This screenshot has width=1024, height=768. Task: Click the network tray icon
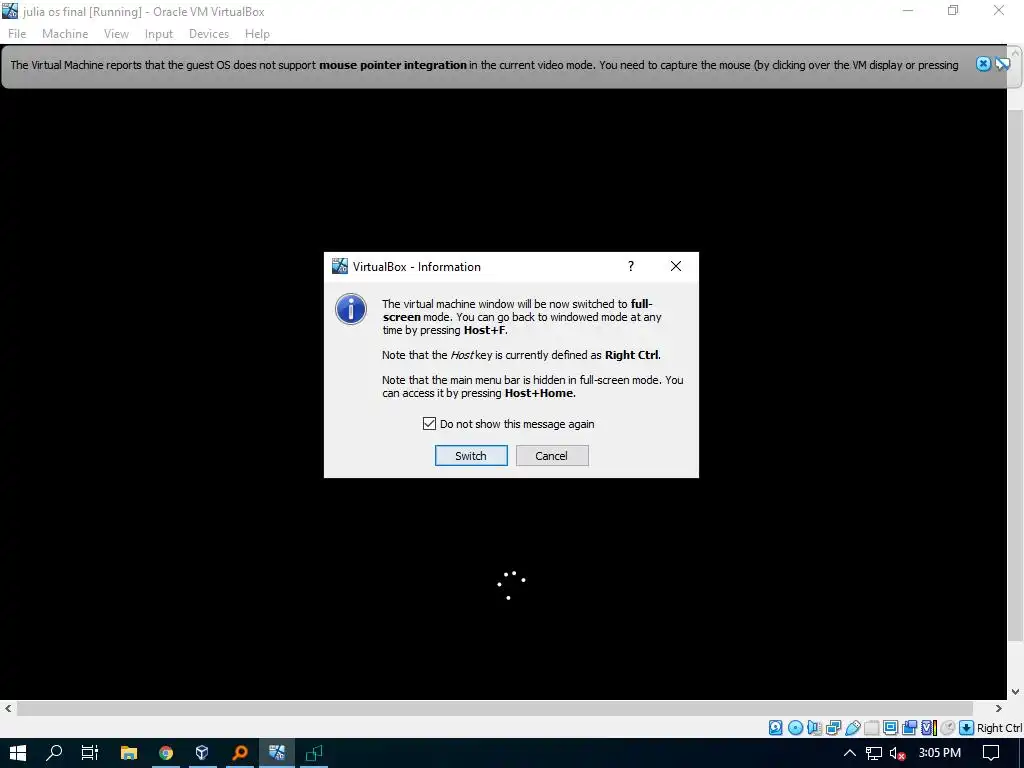(874, 753)
